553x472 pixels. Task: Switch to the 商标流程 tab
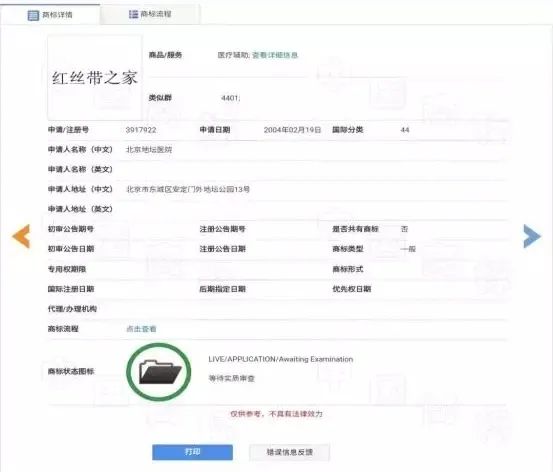tap(150, 14)
